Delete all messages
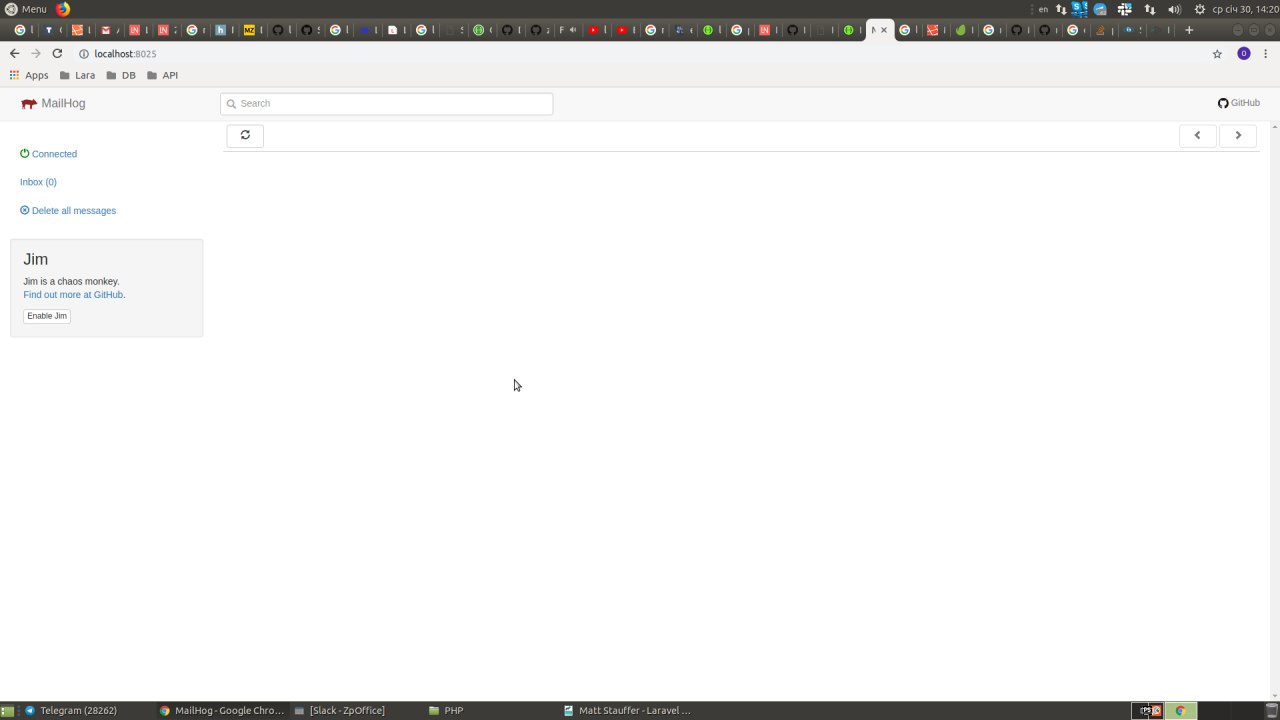 pos(68,211)
